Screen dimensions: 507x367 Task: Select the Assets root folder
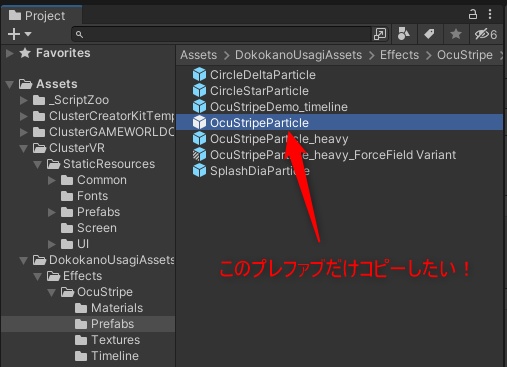[88, 84]
